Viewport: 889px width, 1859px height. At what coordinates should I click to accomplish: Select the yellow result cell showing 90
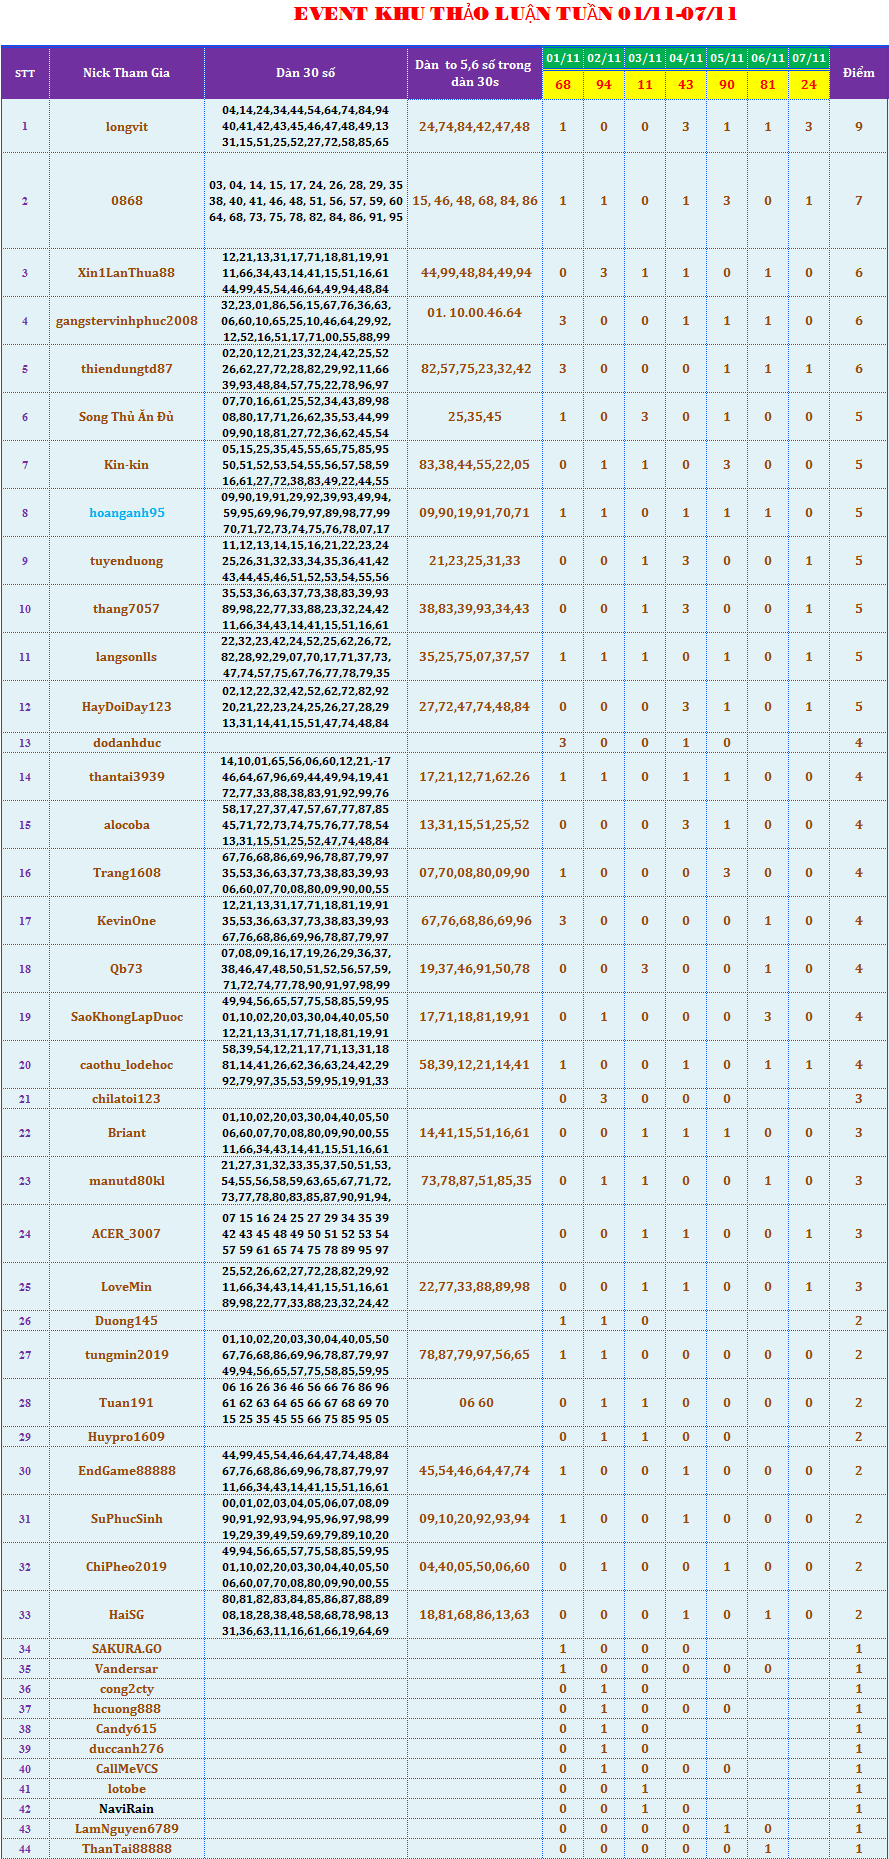(x=727, y=85)
